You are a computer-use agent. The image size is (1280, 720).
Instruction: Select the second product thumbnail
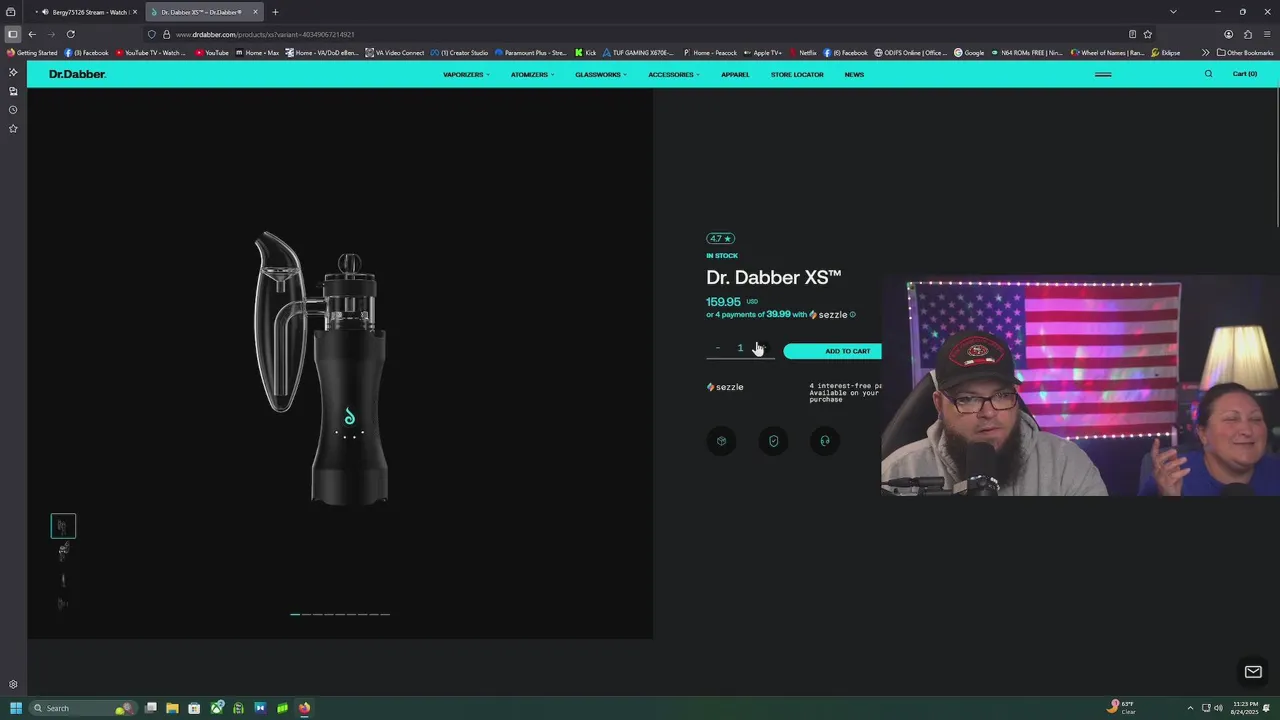pos(63,551)
